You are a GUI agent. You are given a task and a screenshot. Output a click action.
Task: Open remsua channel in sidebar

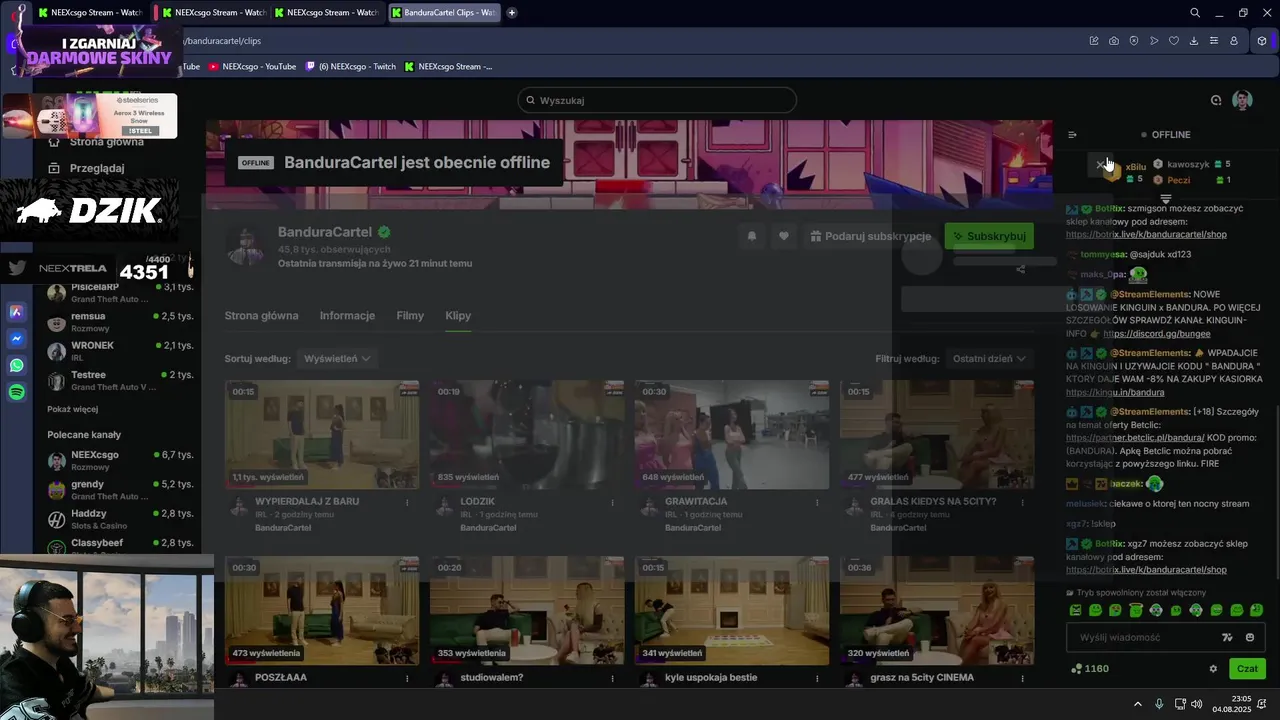click(120, 322)
